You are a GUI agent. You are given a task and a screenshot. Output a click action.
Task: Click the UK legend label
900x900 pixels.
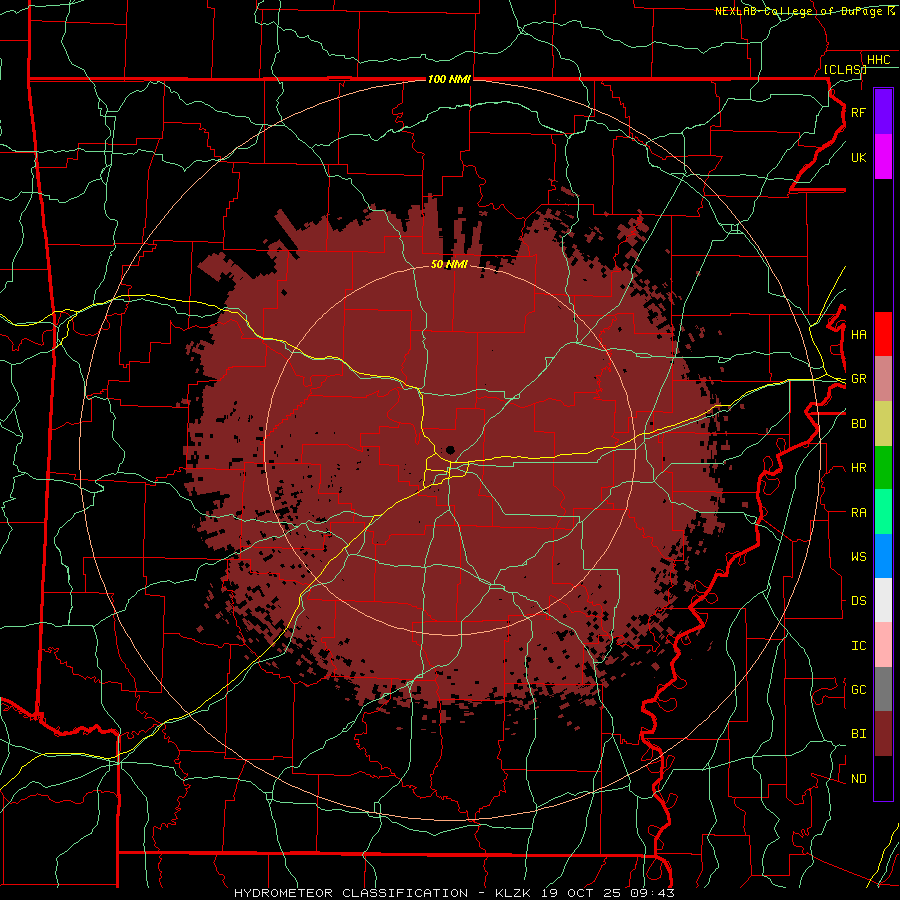click(x=858, y=157)
